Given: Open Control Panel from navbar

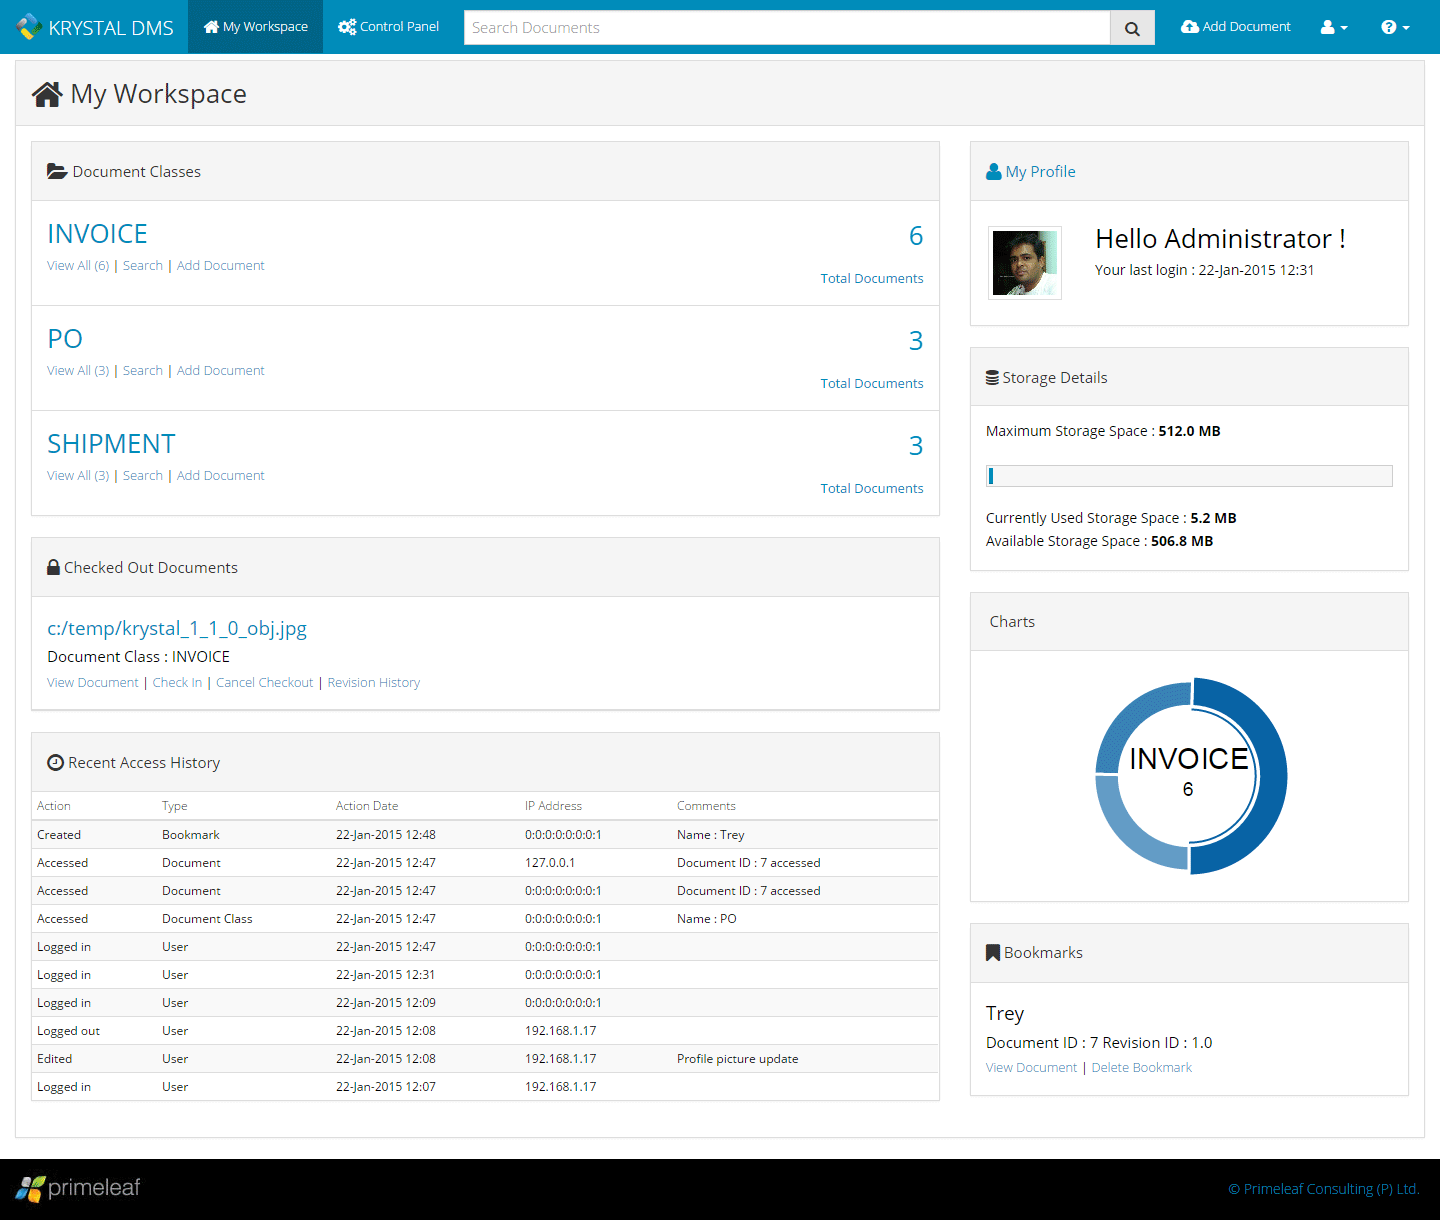Looking at the screenshot, I should pyautogui.click(x=389, y=27).
